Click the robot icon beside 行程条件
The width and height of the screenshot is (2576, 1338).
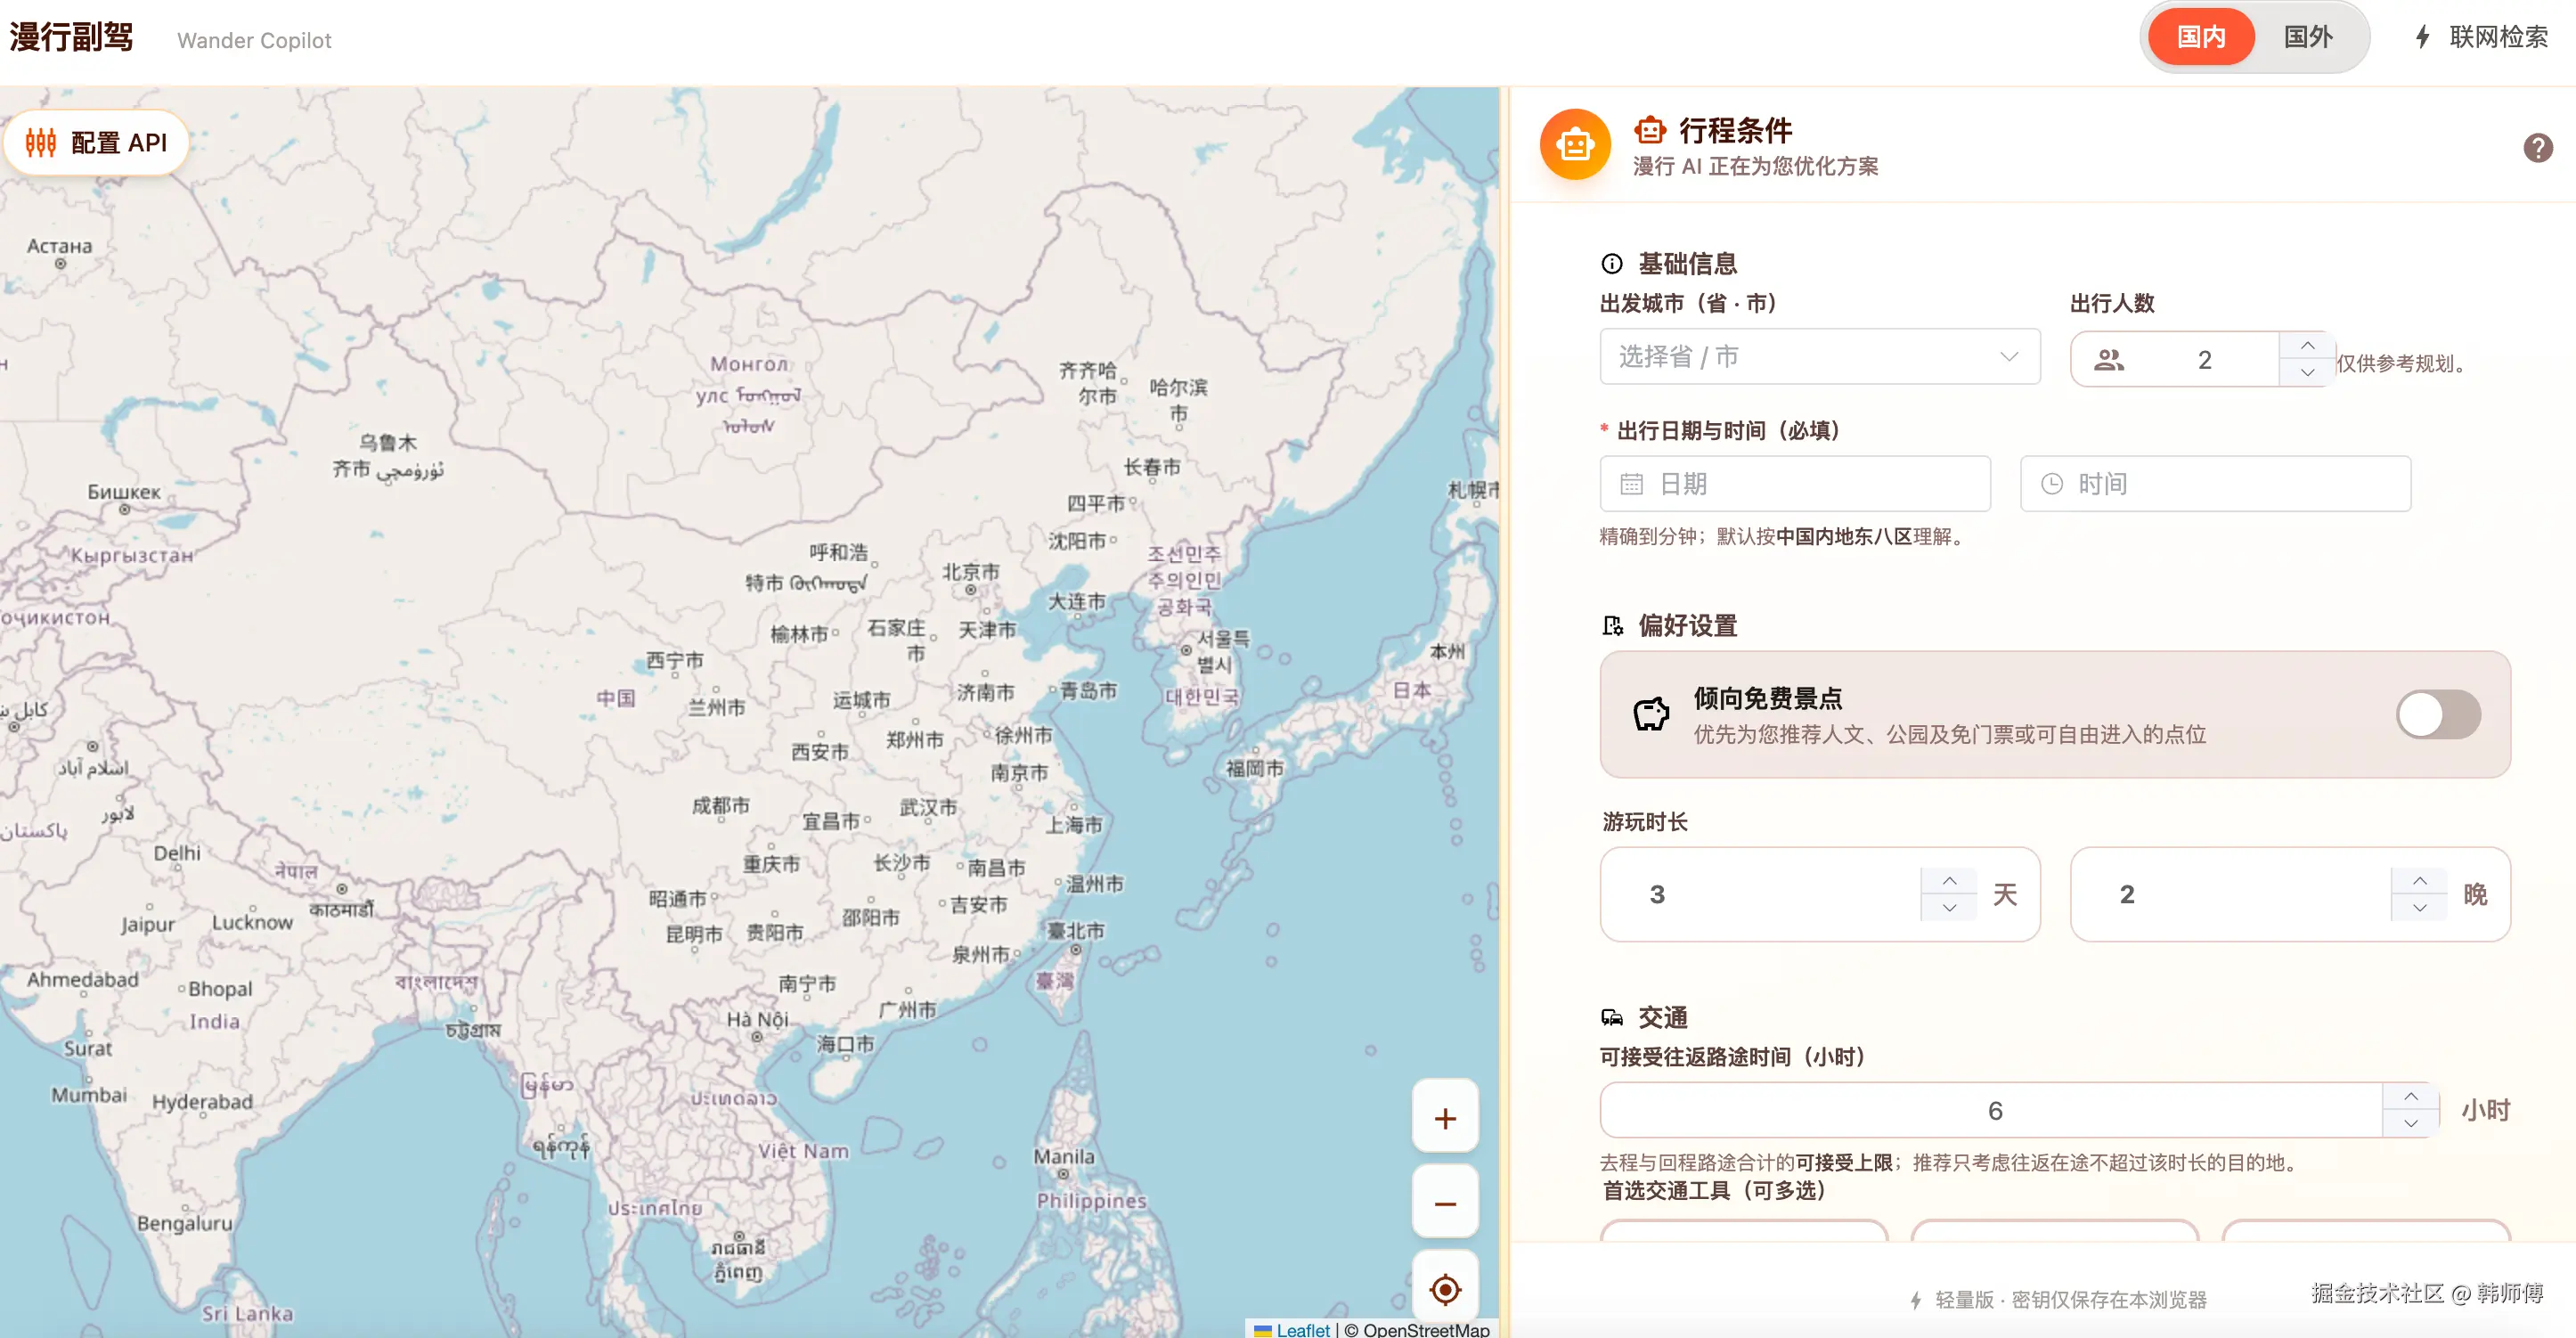coord(1650,130)
